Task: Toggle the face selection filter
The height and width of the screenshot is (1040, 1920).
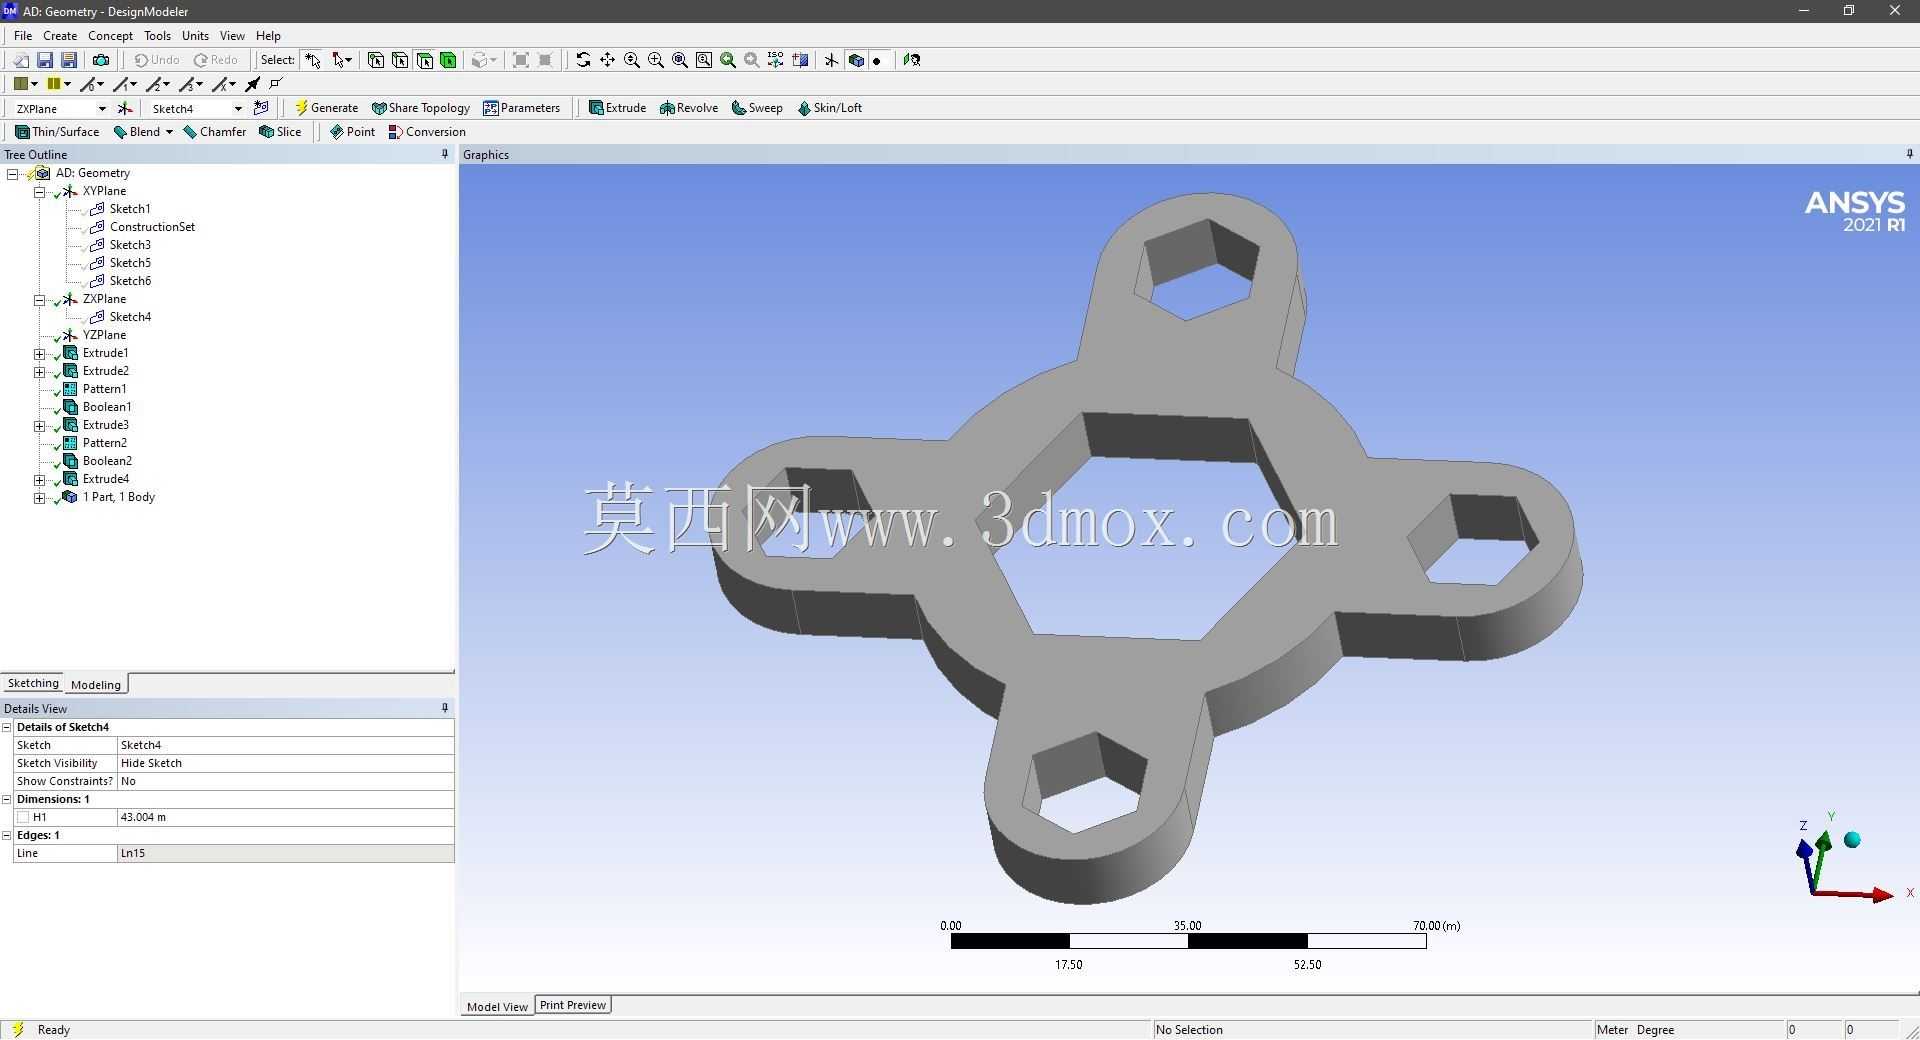Action: [x=424, y=60]
